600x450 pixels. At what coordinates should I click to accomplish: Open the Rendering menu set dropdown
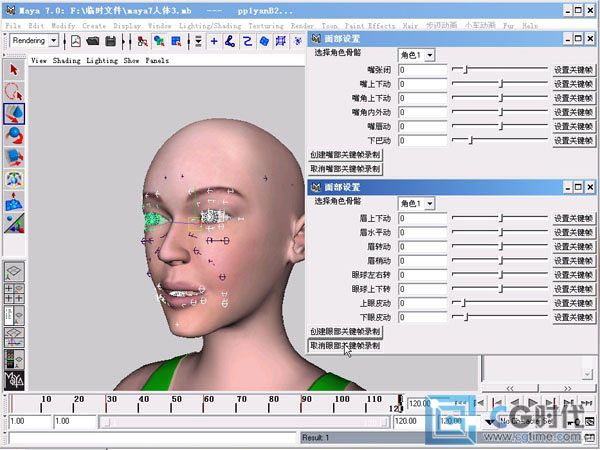[x=54, y=40]
